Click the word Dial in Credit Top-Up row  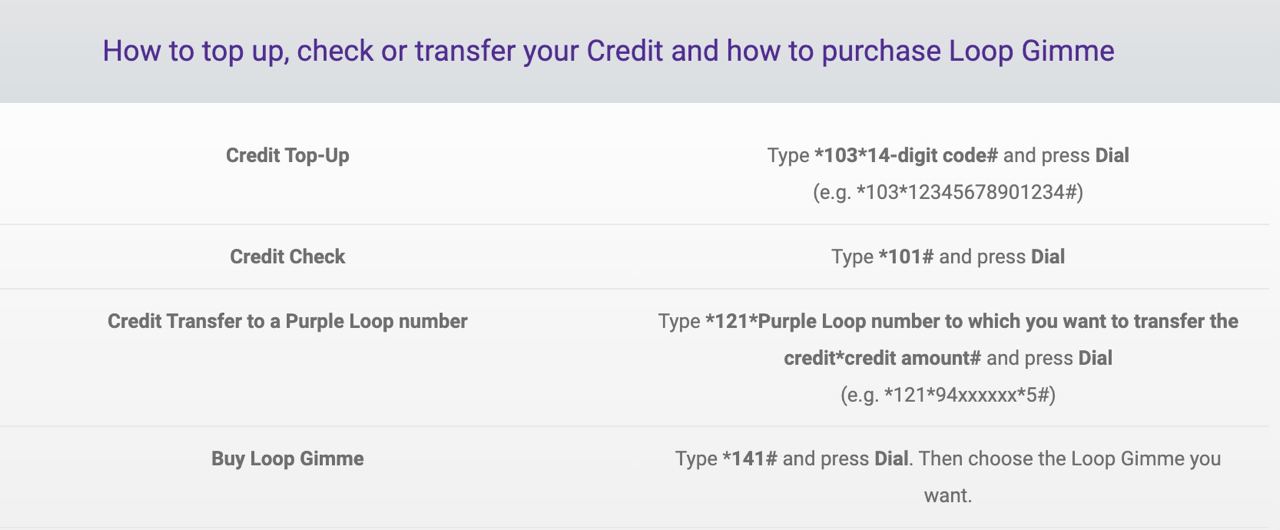pos(1112,155)
